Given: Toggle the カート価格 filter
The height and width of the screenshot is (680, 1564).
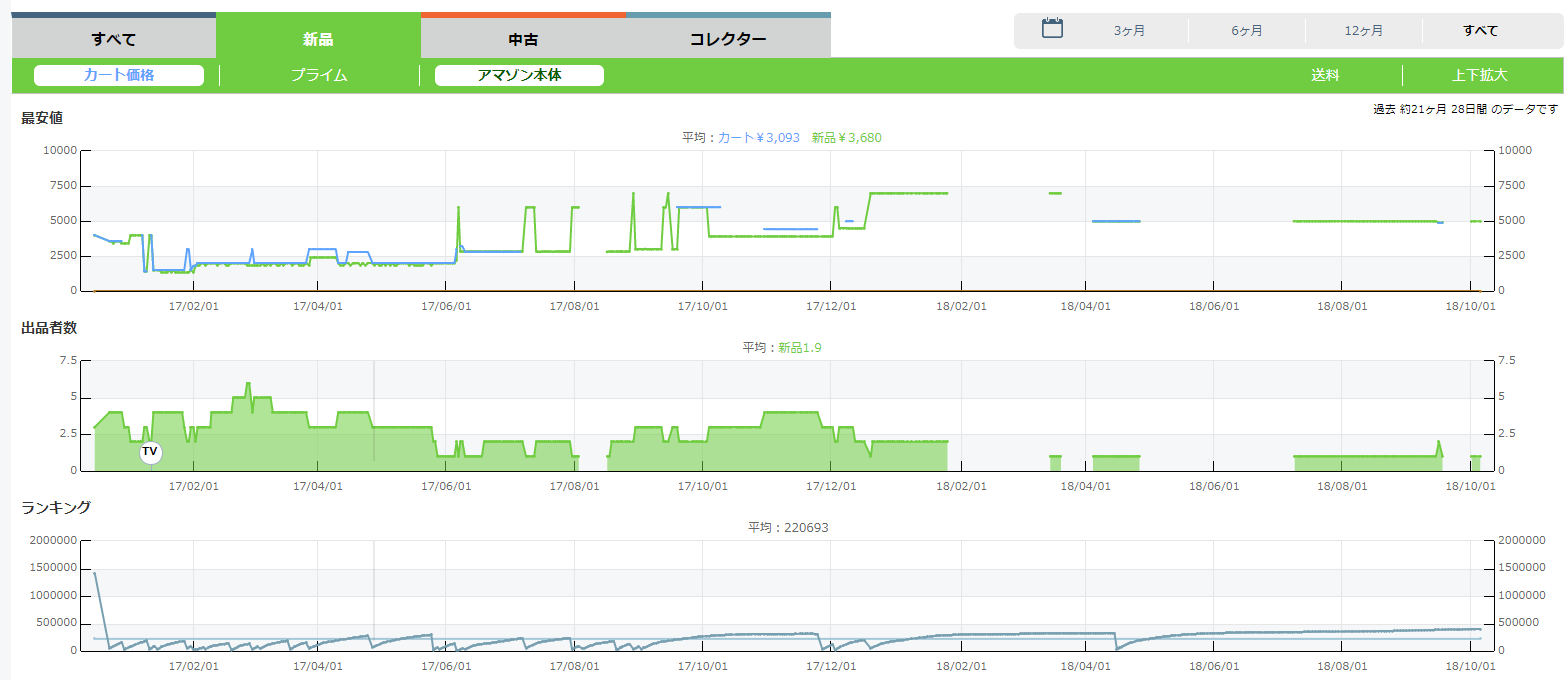Looking at the screenshot, I should [119, 75].
